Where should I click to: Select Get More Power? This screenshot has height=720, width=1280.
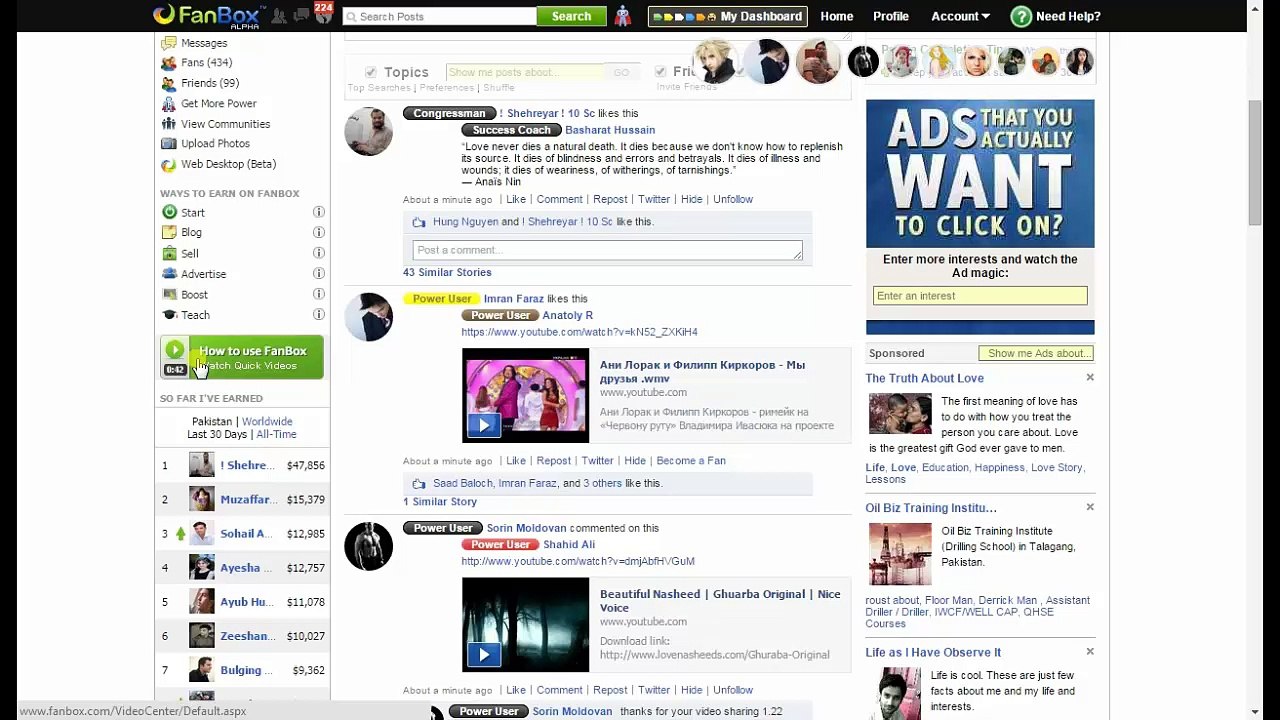(x=219, y=103)
